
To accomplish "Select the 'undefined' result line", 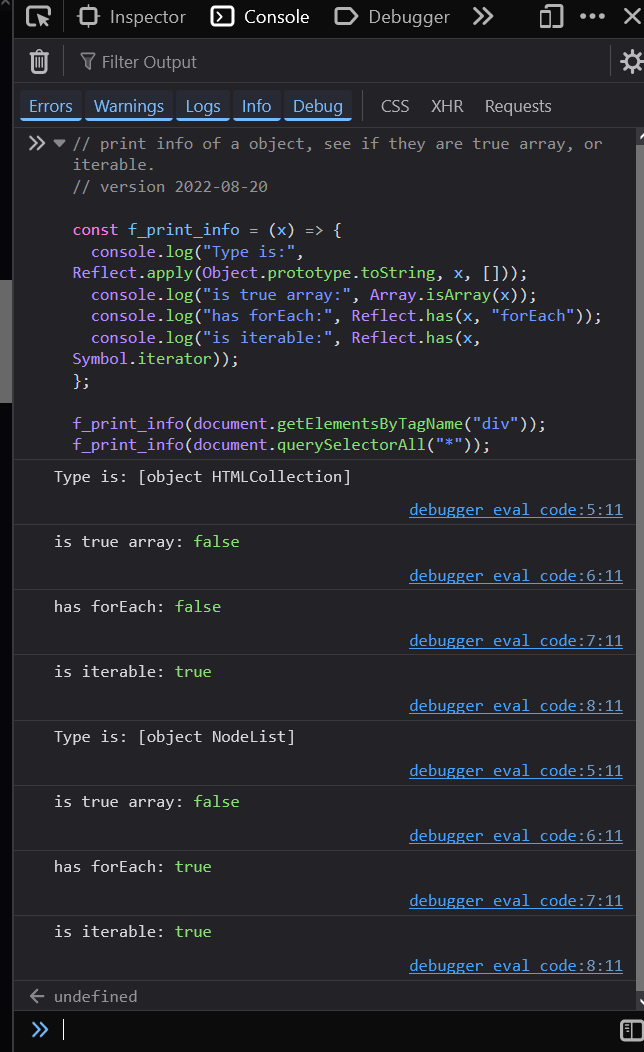I will tap(95, 996).
